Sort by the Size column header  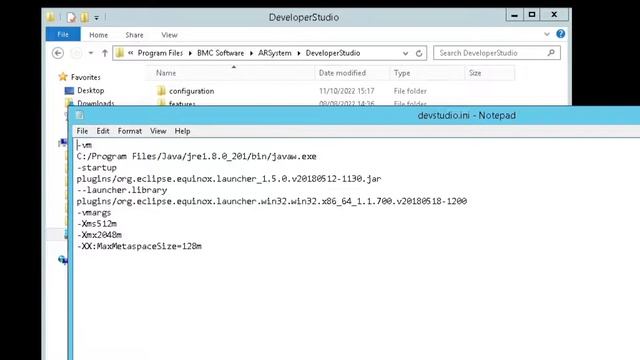(475, 73)
